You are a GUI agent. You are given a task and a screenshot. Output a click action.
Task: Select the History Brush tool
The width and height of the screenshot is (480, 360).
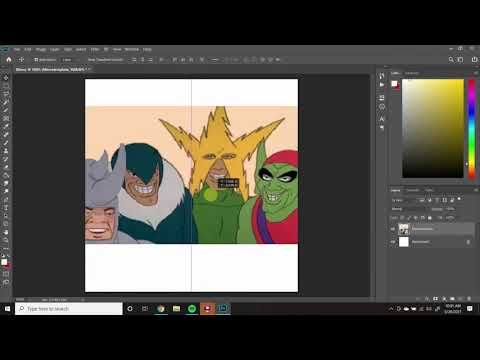6,159
